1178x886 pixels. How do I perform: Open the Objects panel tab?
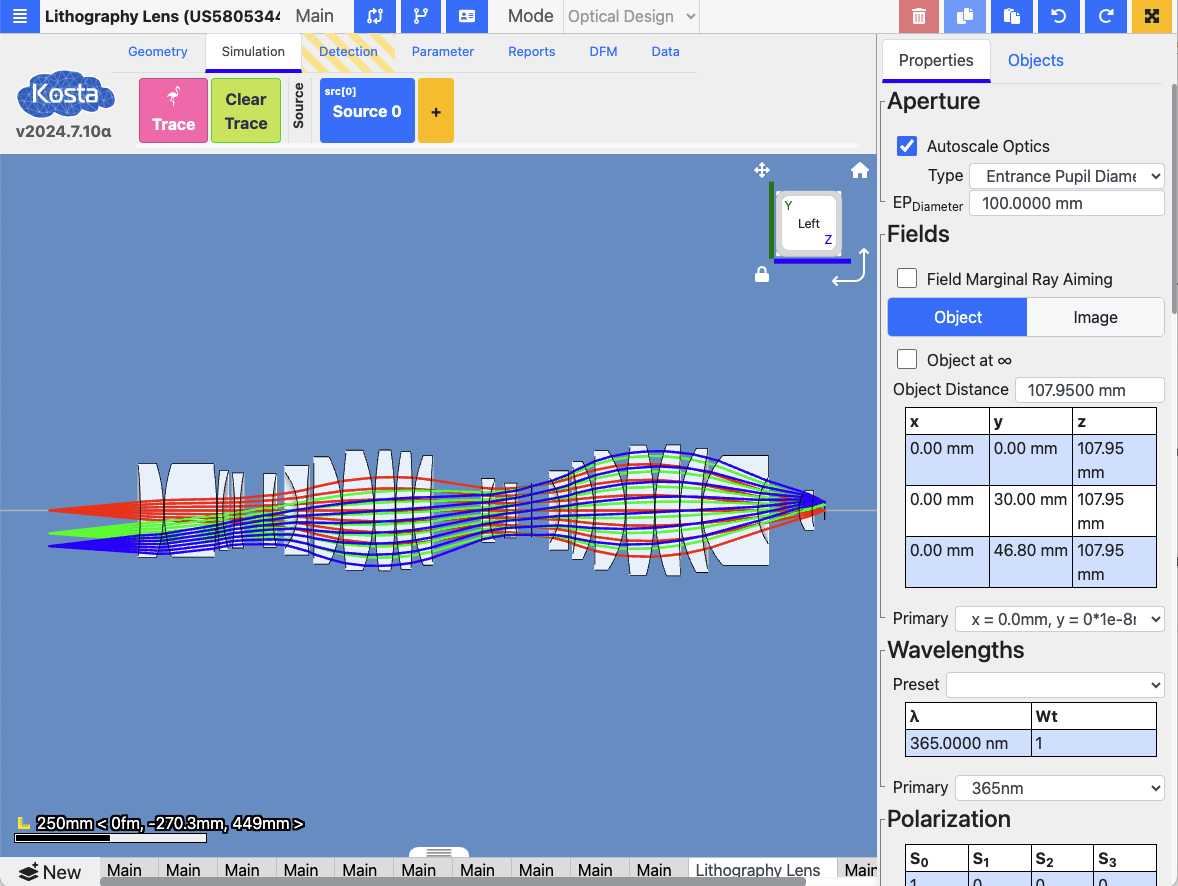1035,60
